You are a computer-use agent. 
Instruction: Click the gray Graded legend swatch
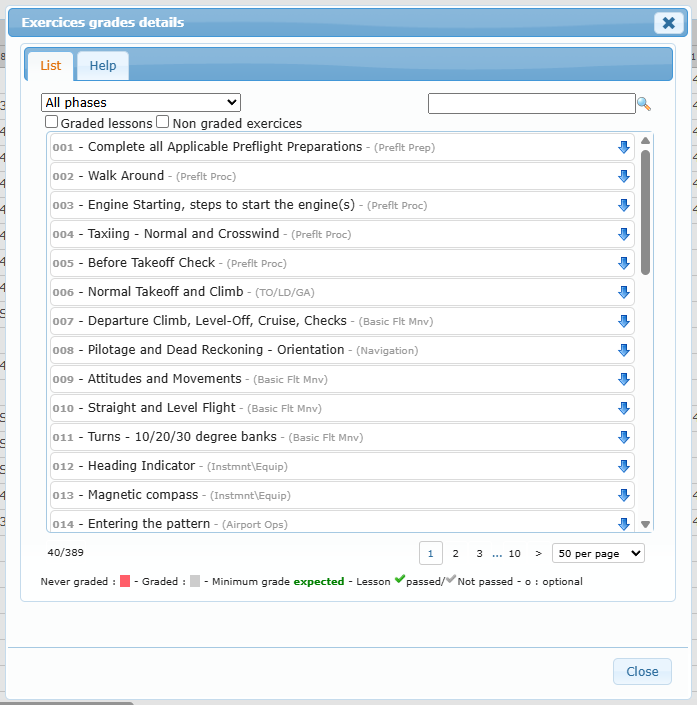click(195, 581)
